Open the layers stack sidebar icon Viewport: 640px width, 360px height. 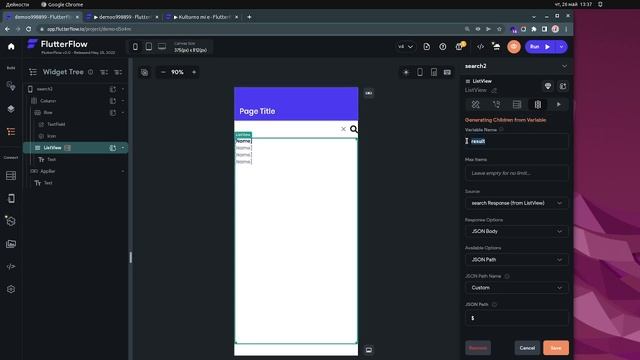(x=11, y=109)
